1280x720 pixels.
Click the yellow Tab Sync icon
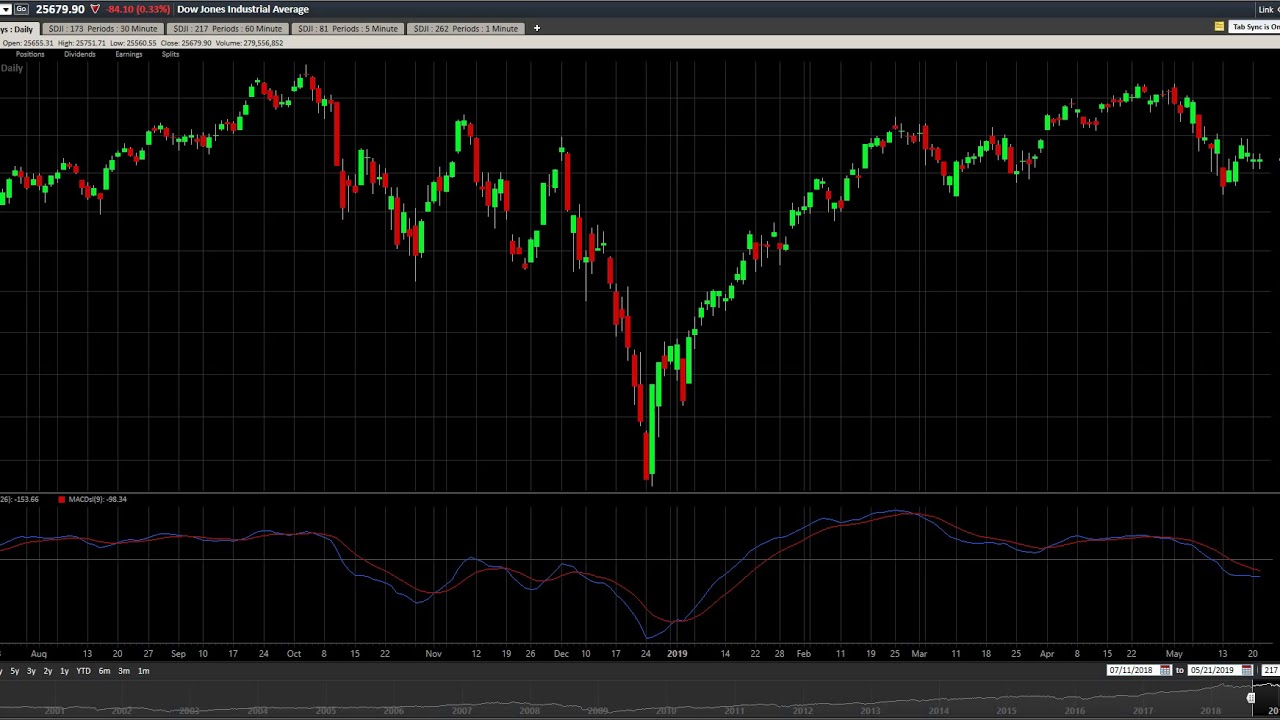point(1219,27)
